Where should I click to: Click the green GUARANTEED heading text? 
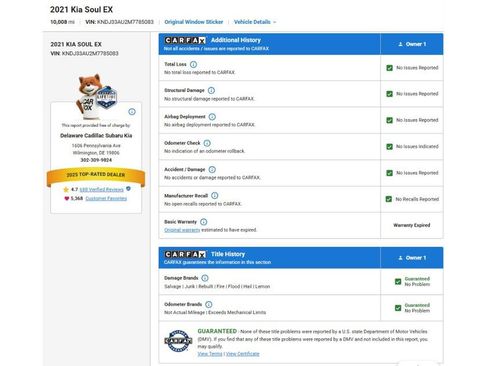pos(217,331)
